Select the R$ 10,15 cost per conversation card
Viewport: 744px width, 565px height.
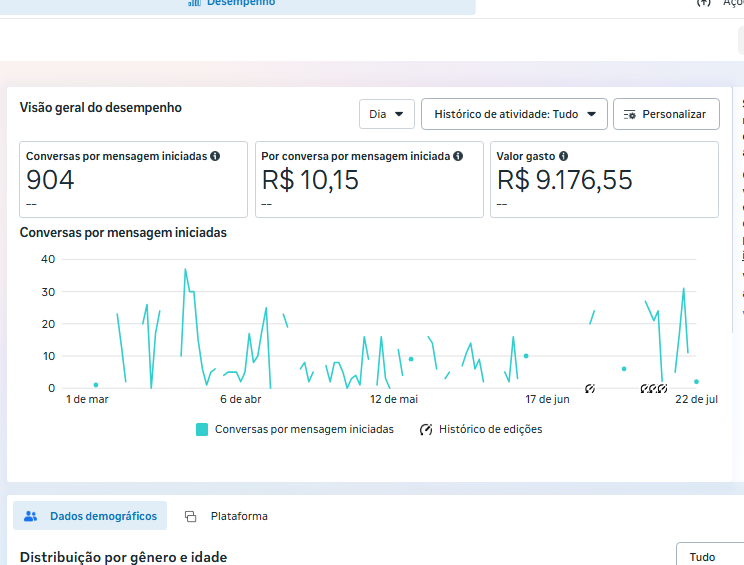click(369, 179)
